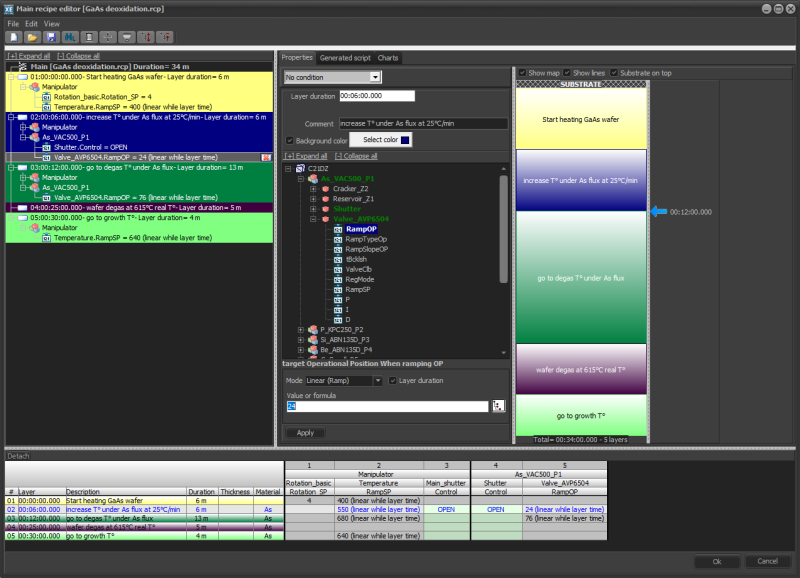This screenshot has width=800, height=578.
Task: Click the C21DZ root node icon
Action: click(300, 169)
